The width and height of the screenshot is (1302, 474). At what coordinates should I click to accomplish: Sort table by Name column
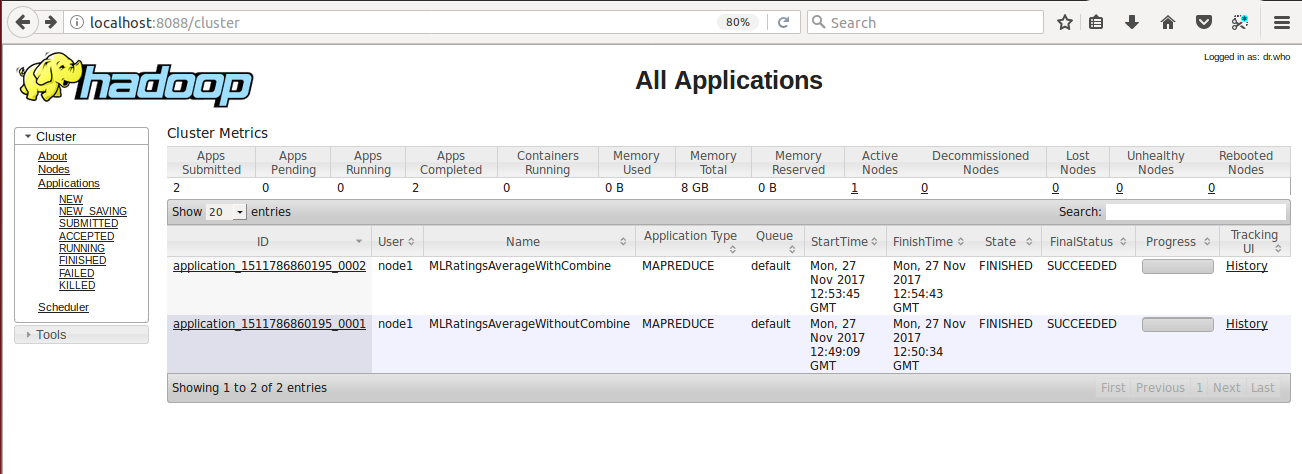[x=529, y=241]
